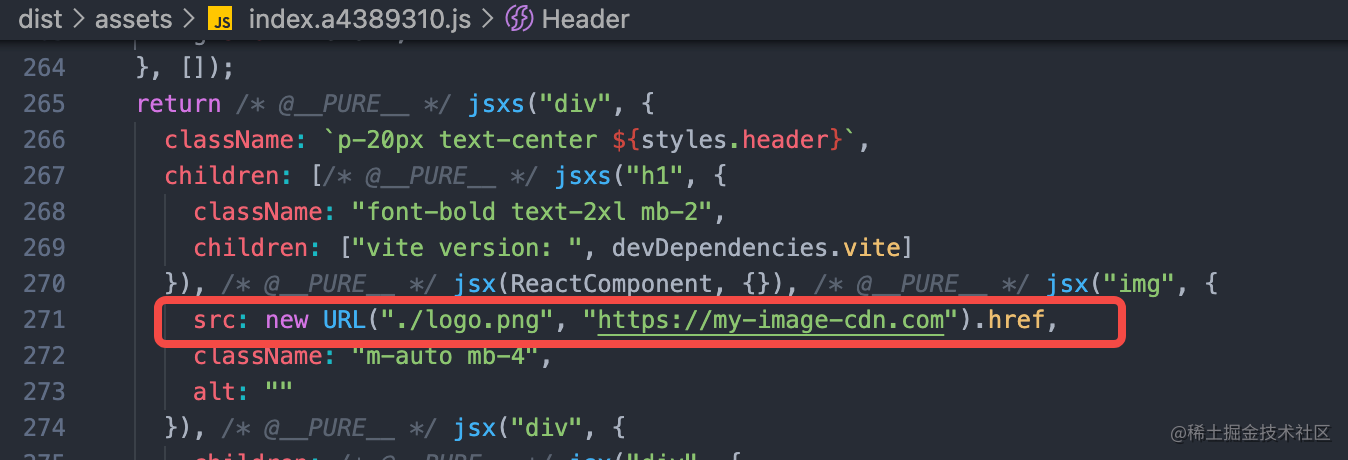Open the assets breadcrumb segment
The height and width of the screenshot is (460, 1348).
(132, 19)
